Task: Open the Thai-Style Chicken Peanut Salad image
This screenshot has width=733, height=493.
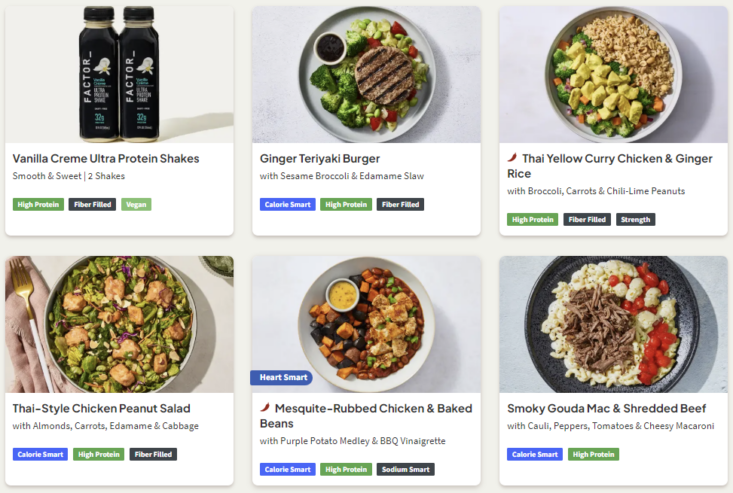Action: [119, 324]
